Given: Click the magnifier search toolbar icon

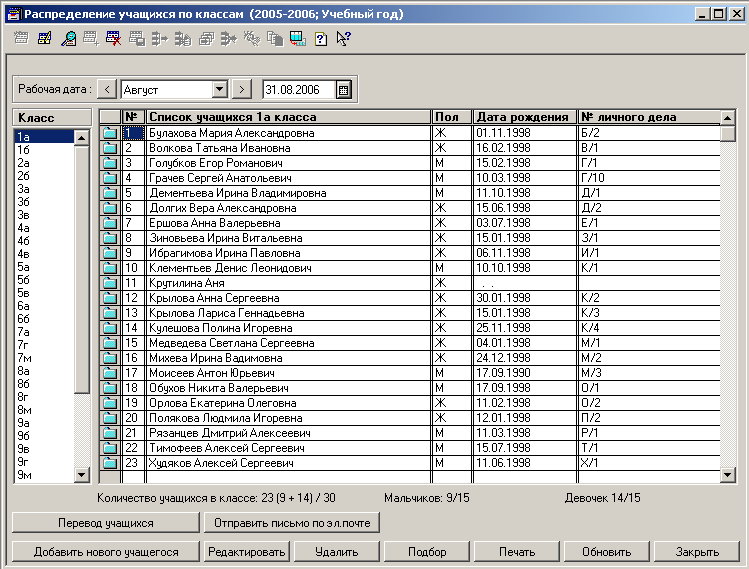Looking at the screenshot, I should click(68, 40).
